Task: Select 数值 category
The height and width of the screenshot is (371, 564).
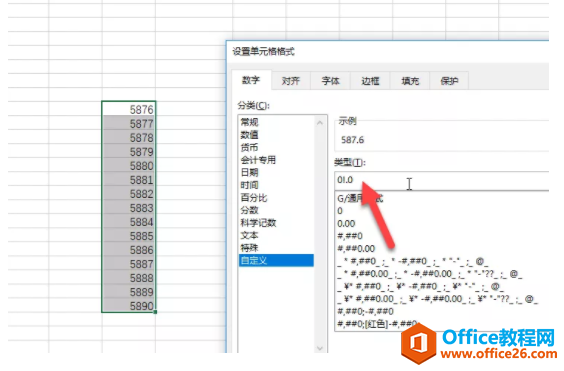Action: (276, 135)
